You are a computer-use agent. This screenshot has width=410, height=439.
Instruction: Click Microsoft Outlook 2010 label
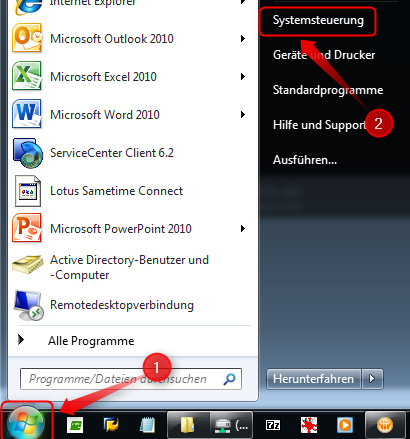pyautogui.click(x=112, y=39)
